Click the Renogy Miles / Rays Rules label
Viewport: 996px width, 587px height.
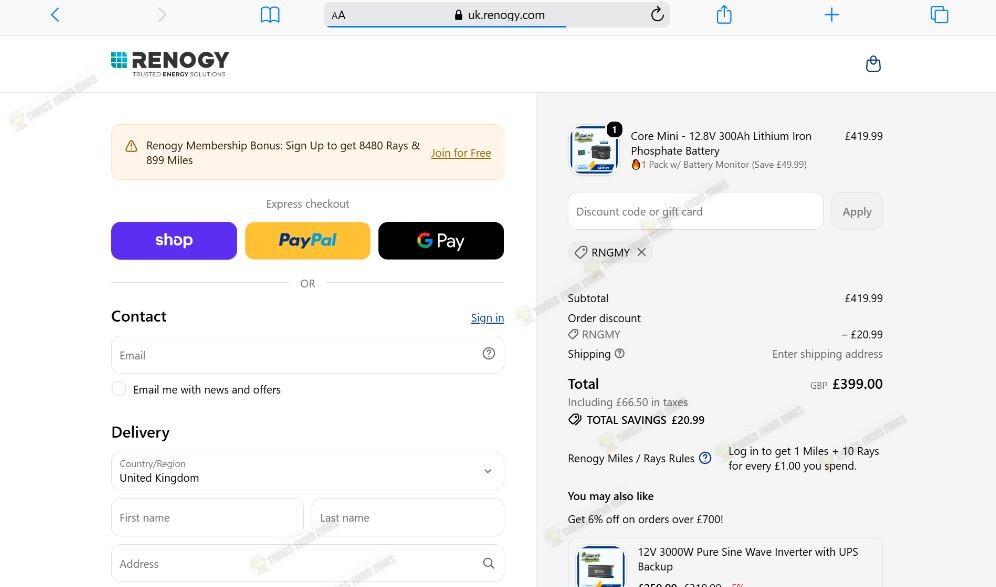[631, 458]
